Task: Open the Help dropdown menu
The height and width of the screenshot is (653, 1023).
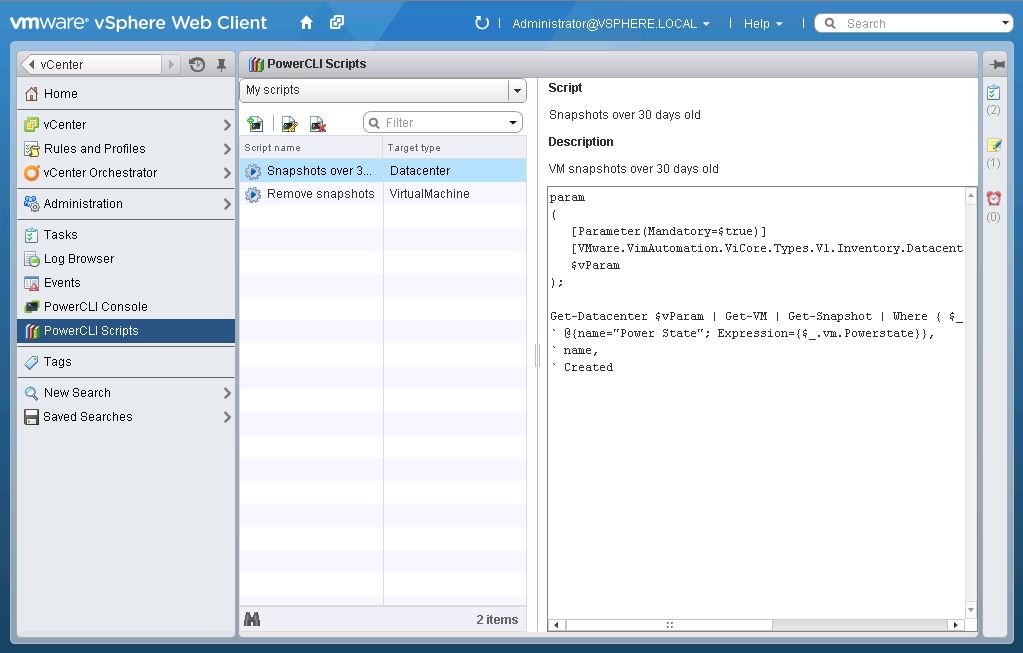Action: (763, 23)
